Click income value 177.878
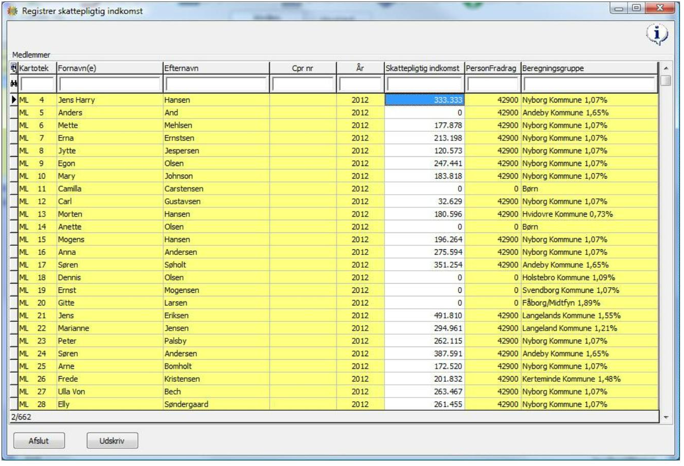Screen dimensions: 684x466 tap(448, 125)
